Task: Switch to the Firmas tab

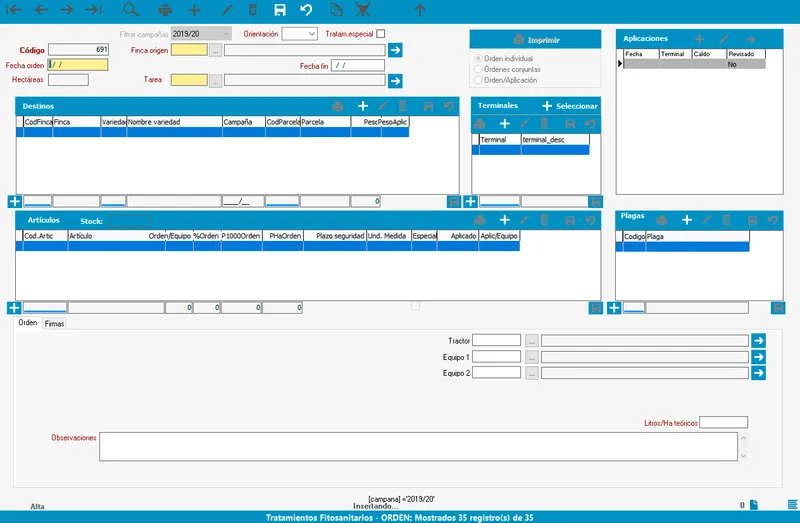Action: click(x=54, y=323)
